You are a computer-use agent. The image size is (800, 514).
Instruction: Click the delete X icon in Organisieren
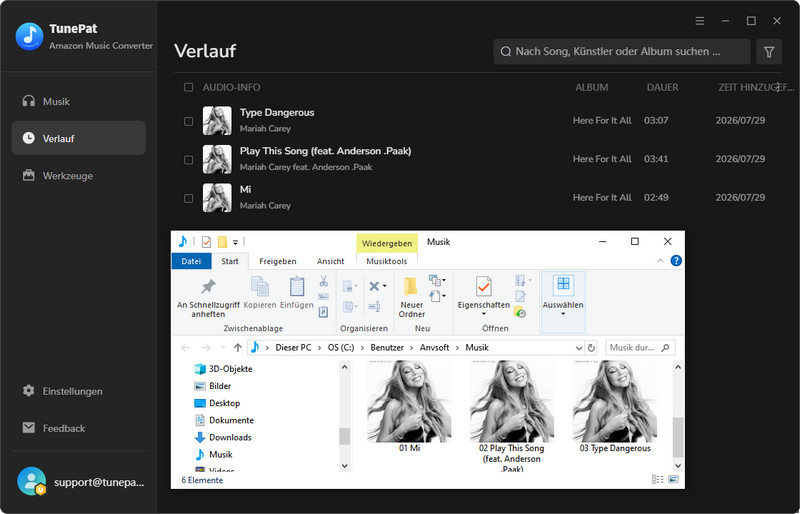(x=374, y=286)
